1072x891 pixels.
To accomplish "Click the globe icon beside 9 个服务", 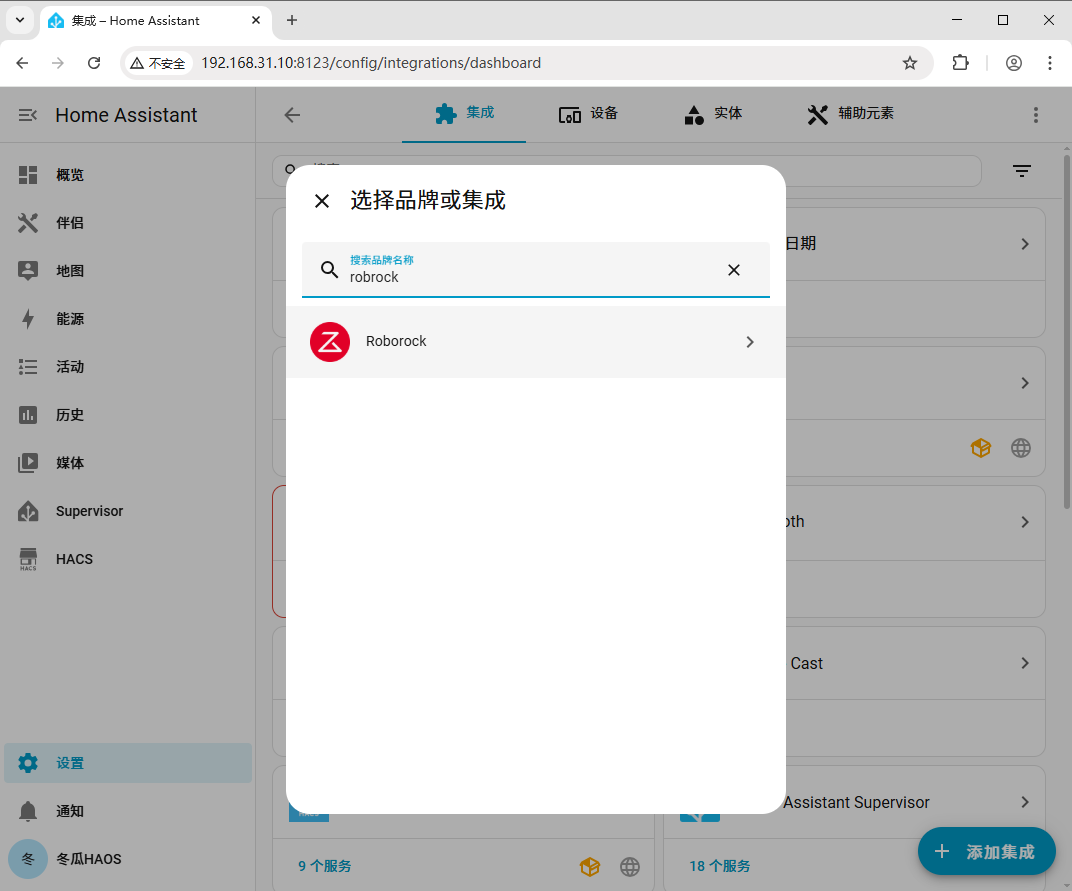I will tap(630, 867).
